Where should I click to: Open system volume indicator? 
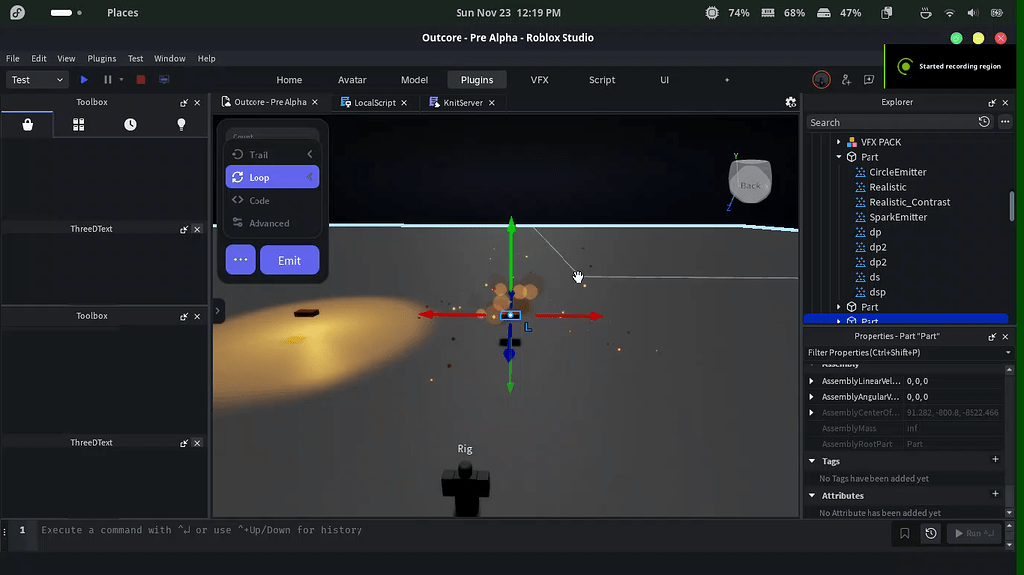(x=972, y=12)
